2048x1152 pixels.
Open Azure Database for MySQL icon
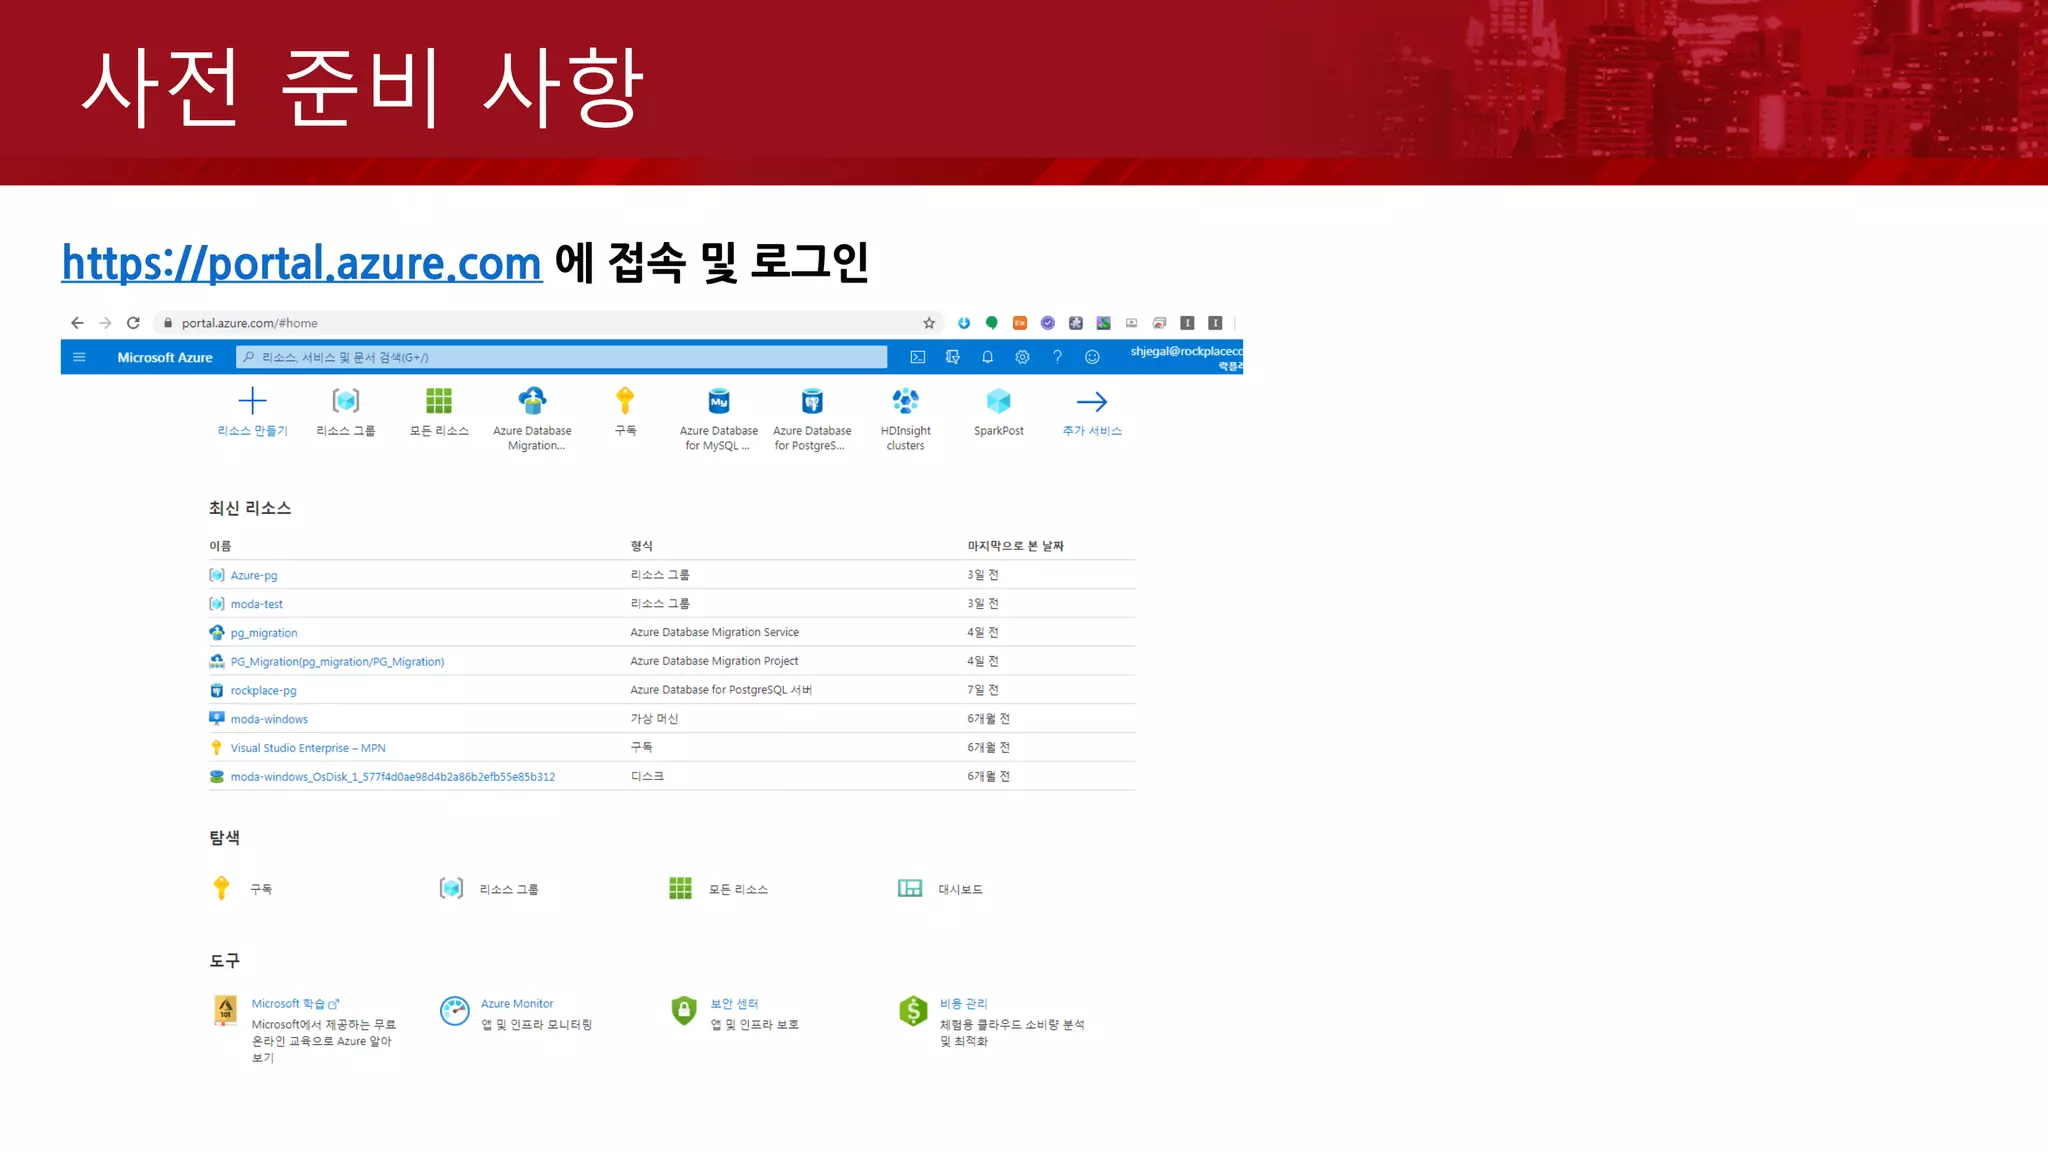tap(719, 401)
